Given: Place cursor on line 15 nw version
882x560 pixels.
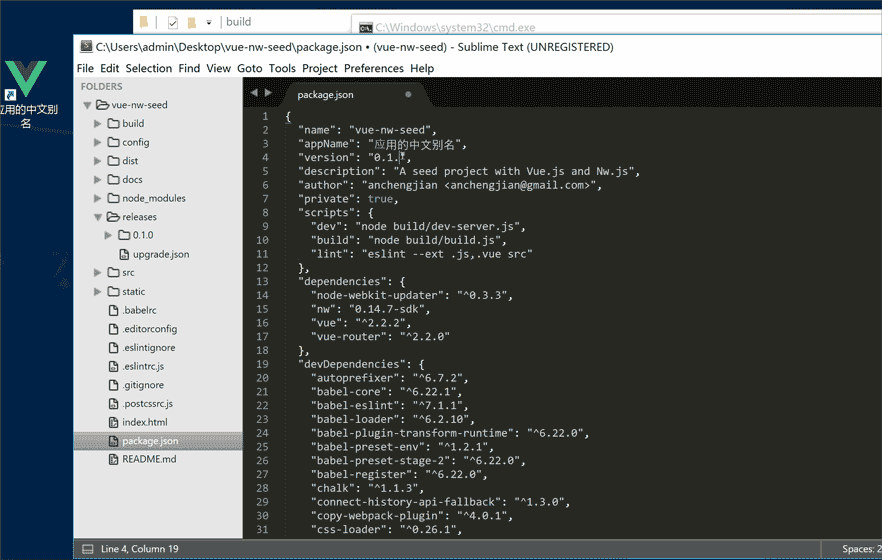Looking at the screenshot, I should pos(389,309).
